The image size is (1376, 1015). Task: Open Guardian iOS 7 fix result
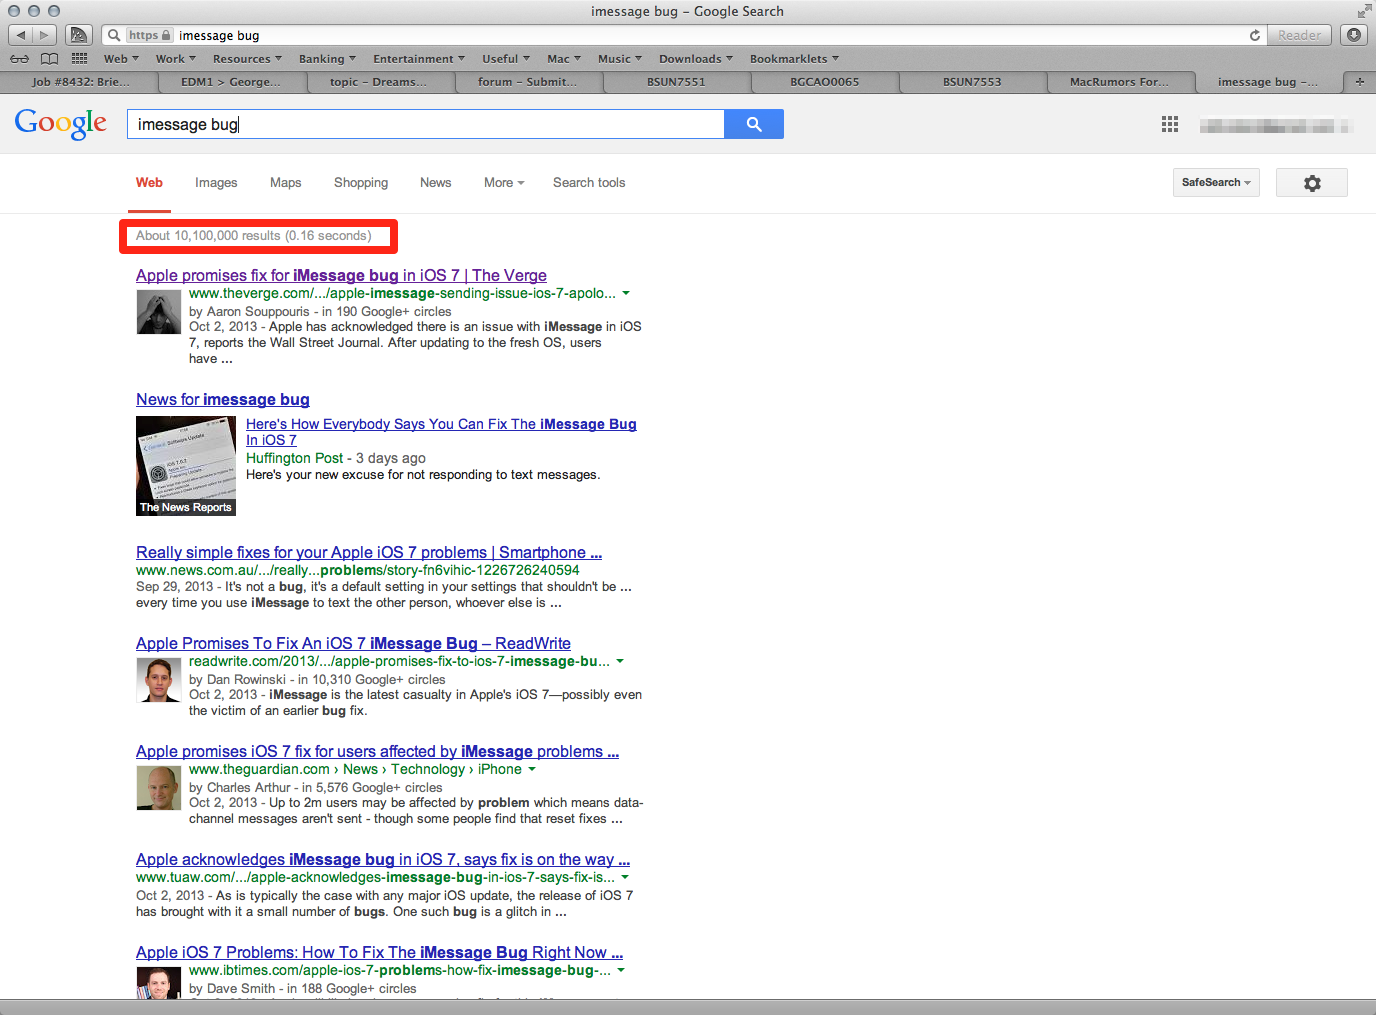tap(377, 752)
